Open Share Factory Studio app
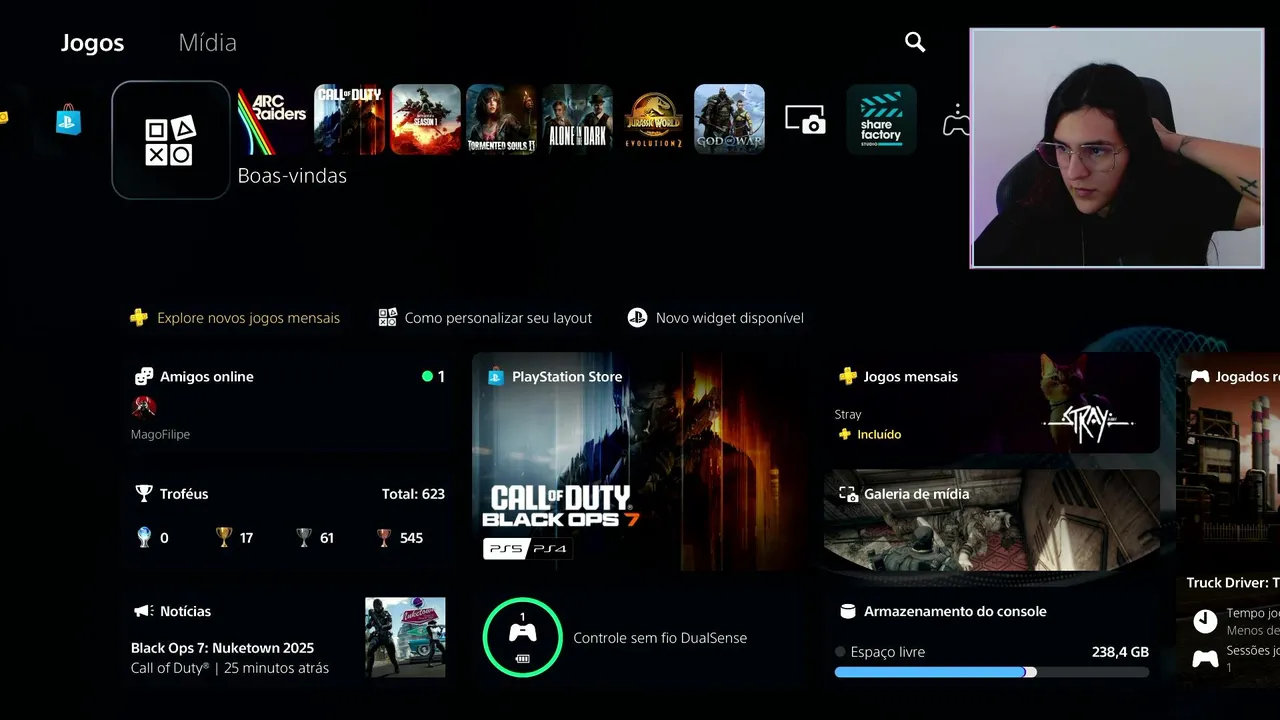Screen dimensions: 1280x720 point(881,120)
